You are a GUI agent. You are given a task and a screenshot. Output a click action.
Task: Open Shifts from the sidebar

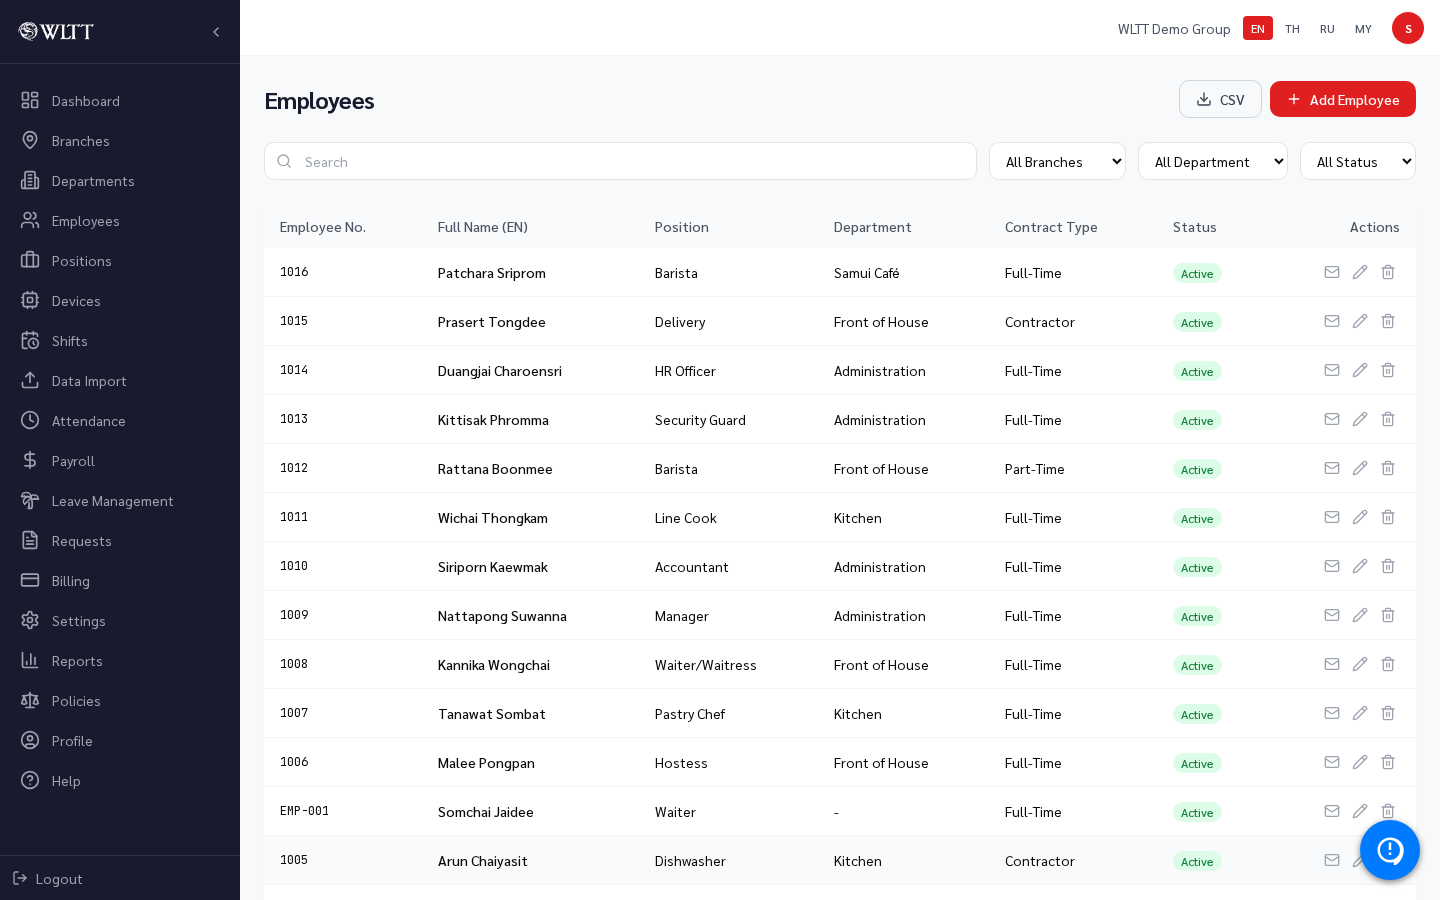pyautogui.click(x=120, y=341)
